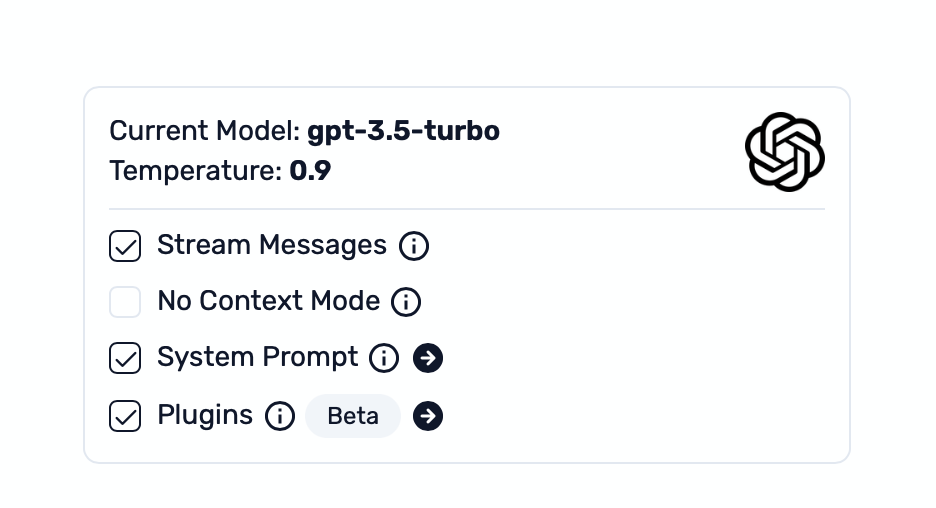Click the temperature value 0.9
Viewport: 936px width, 508px height.
(x=310, y=171)
